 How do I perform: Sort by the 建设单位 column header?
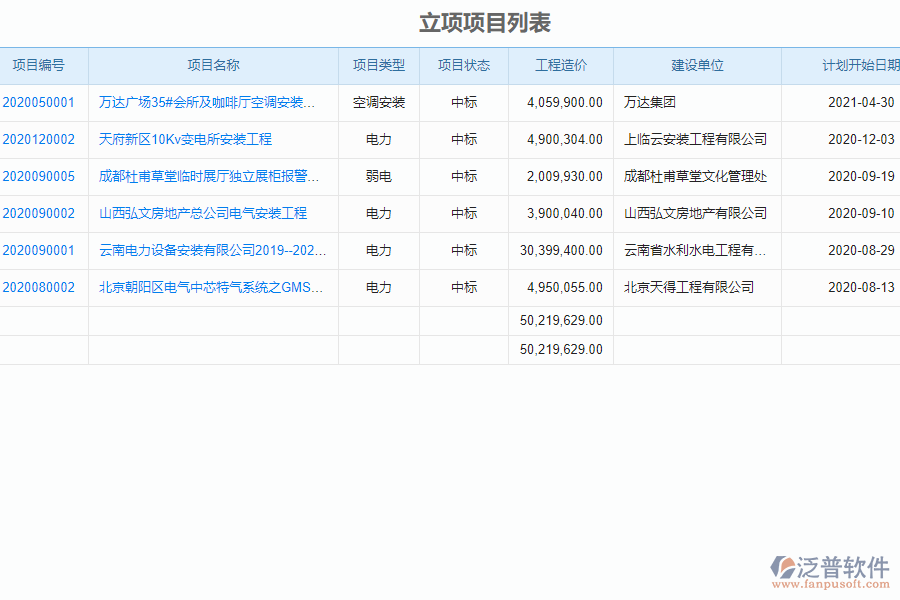click(x=697, y=65)
